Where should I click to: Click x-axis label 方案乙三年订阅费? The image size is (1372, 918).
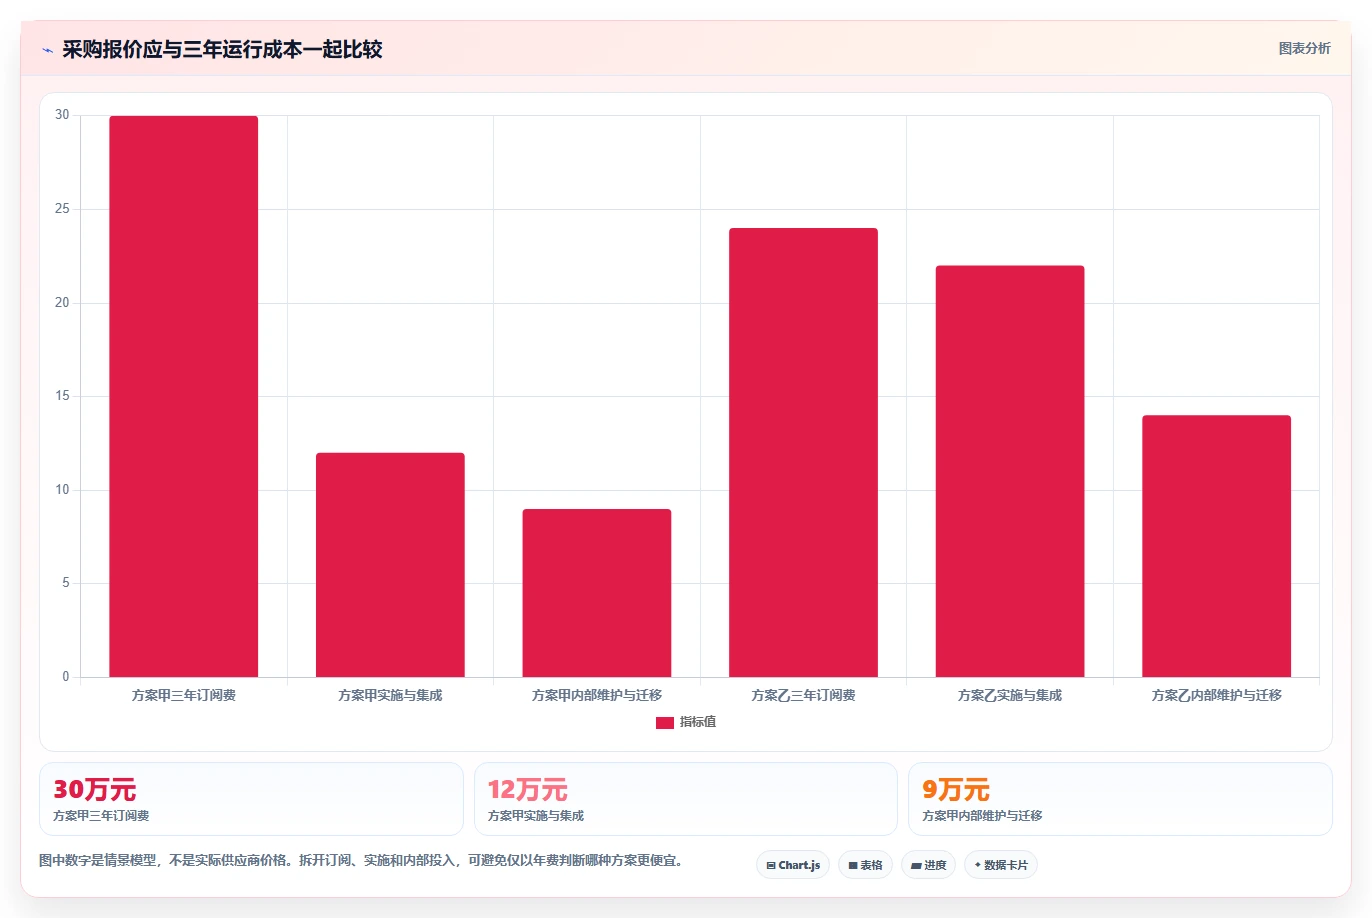coord(803,695)
